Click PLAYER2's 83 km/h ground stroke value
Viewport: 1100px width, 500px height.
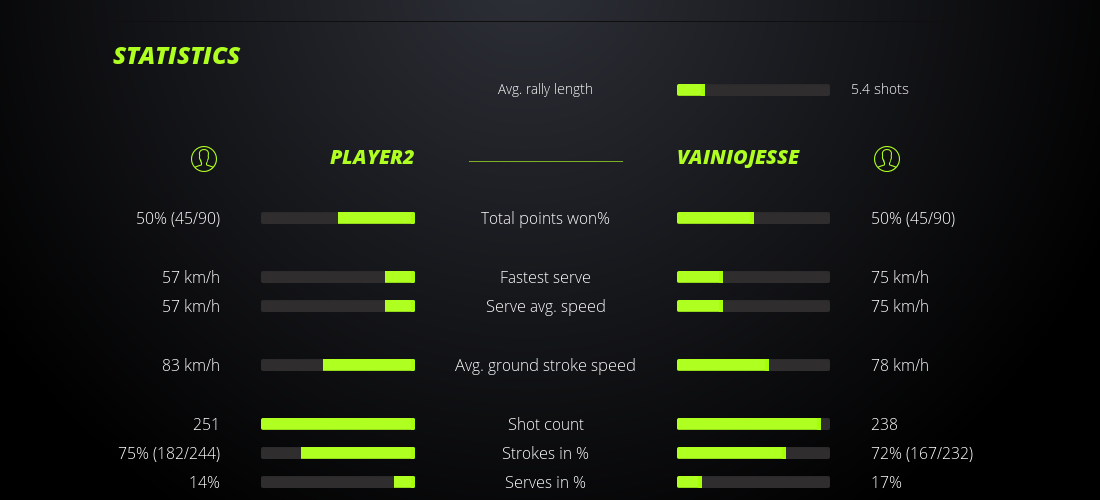click(191, 365)
